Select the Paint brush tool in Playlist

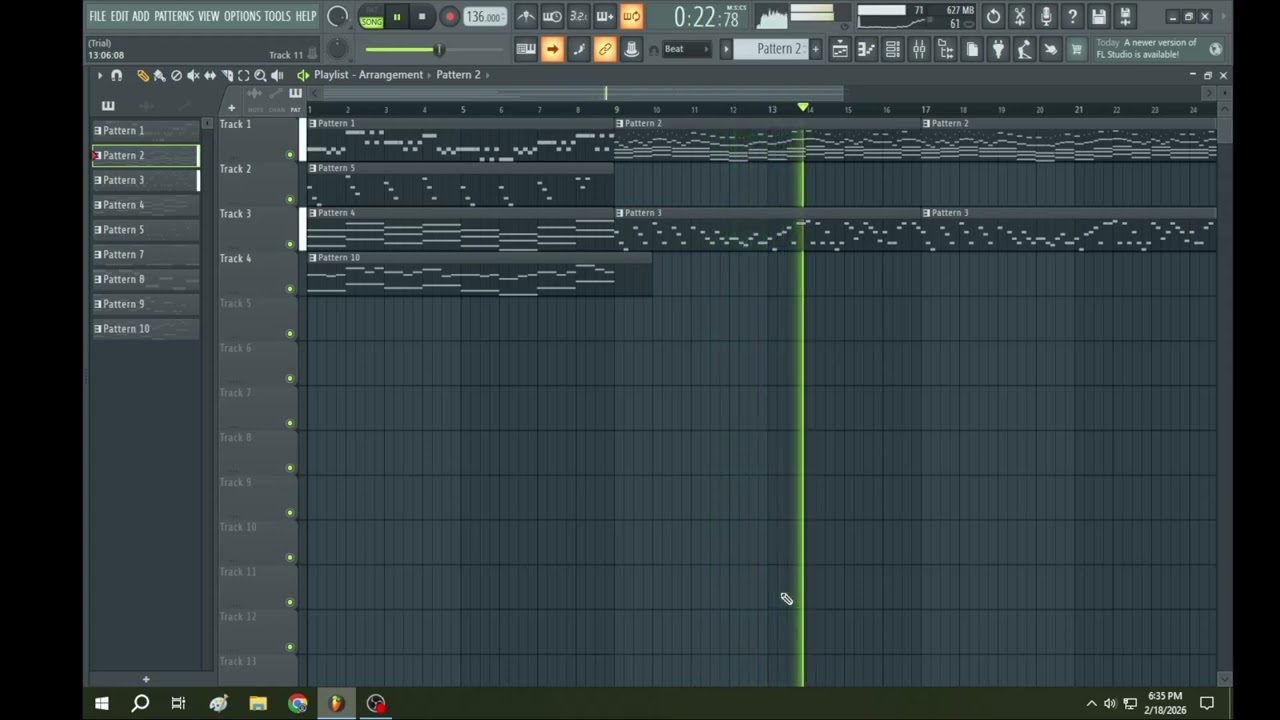(x=159, y=75)
